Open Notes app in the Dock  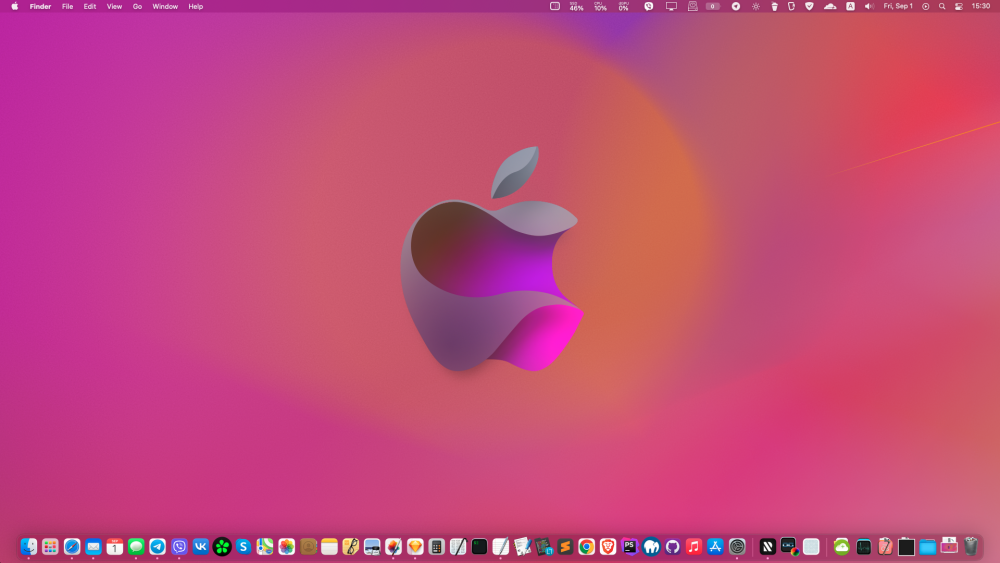click(x=329, y=546)
